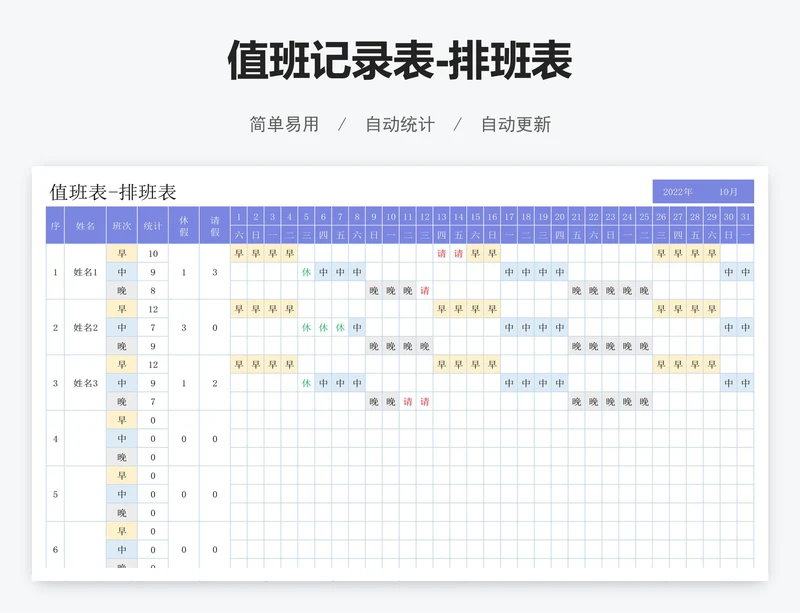Click date header 20
Screen dimensions: 800x613
pyautogui.click(x=560, y=216)
